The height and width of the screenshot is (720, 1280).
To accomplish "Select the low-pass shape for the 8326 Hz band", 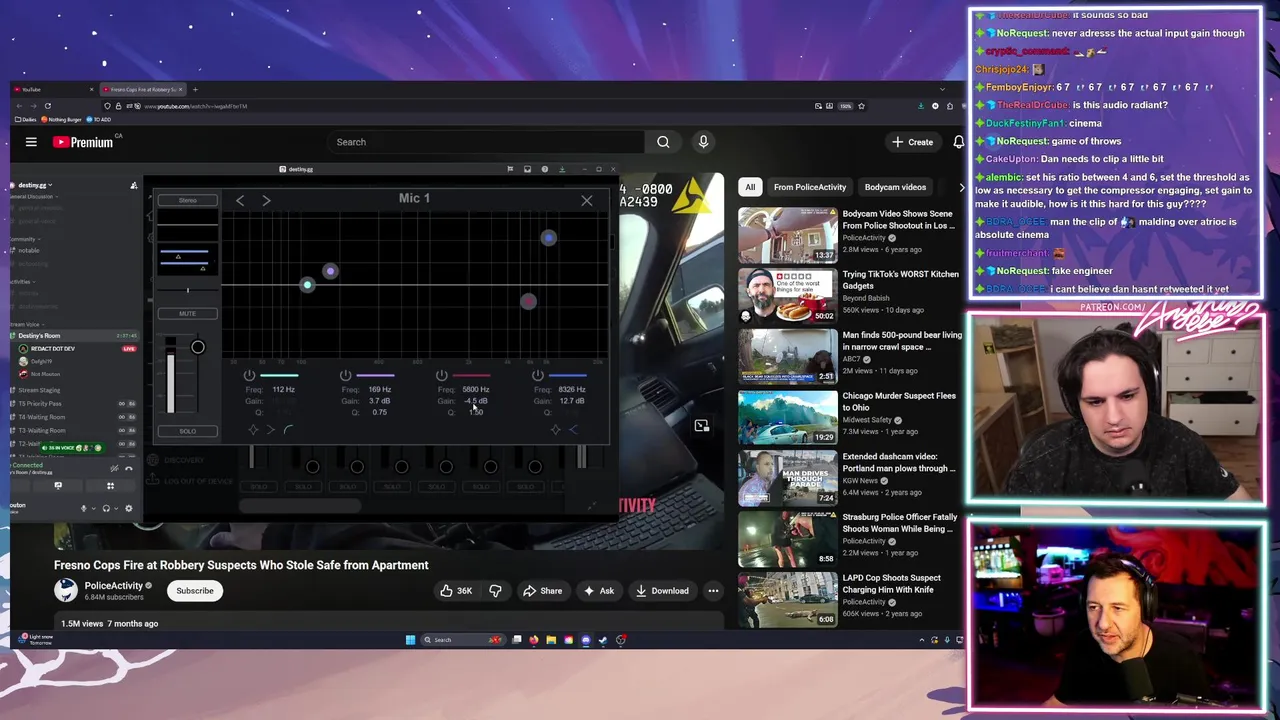I will 573,430.
